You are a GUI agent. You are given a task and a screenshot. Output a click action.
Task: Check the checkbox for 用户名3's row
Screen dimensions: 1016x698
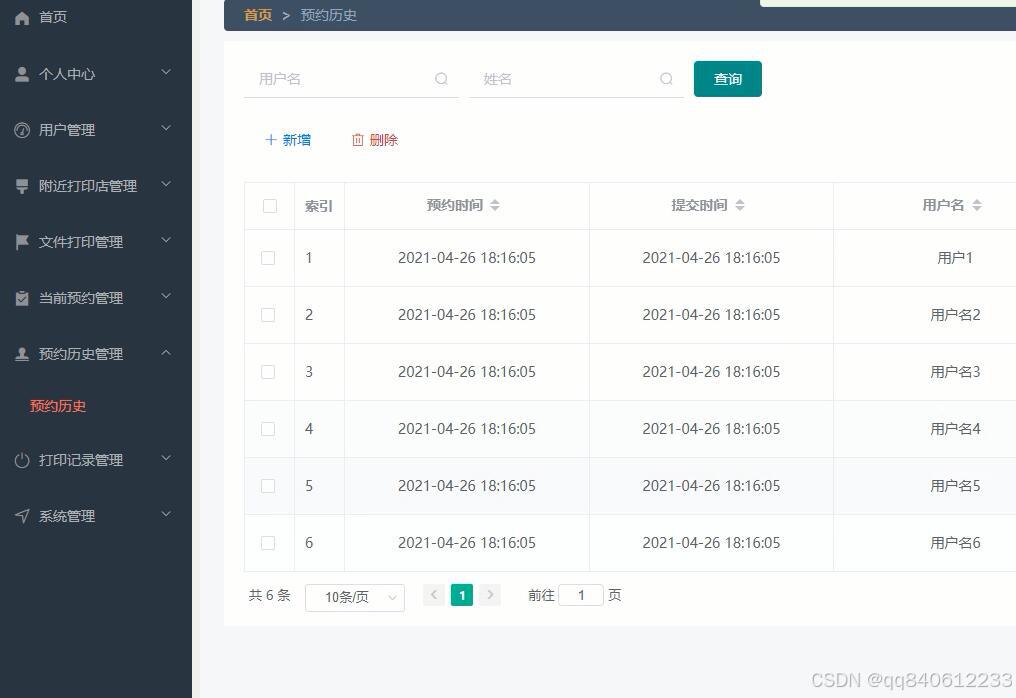click(268, 372)
